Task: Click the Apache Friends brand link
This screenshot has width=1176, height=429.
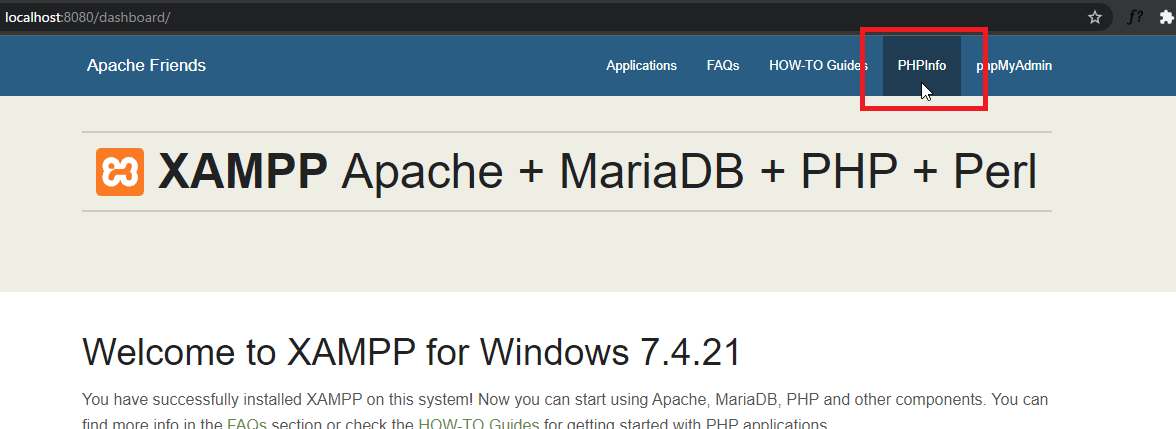Action: click(x=146, y=66)
